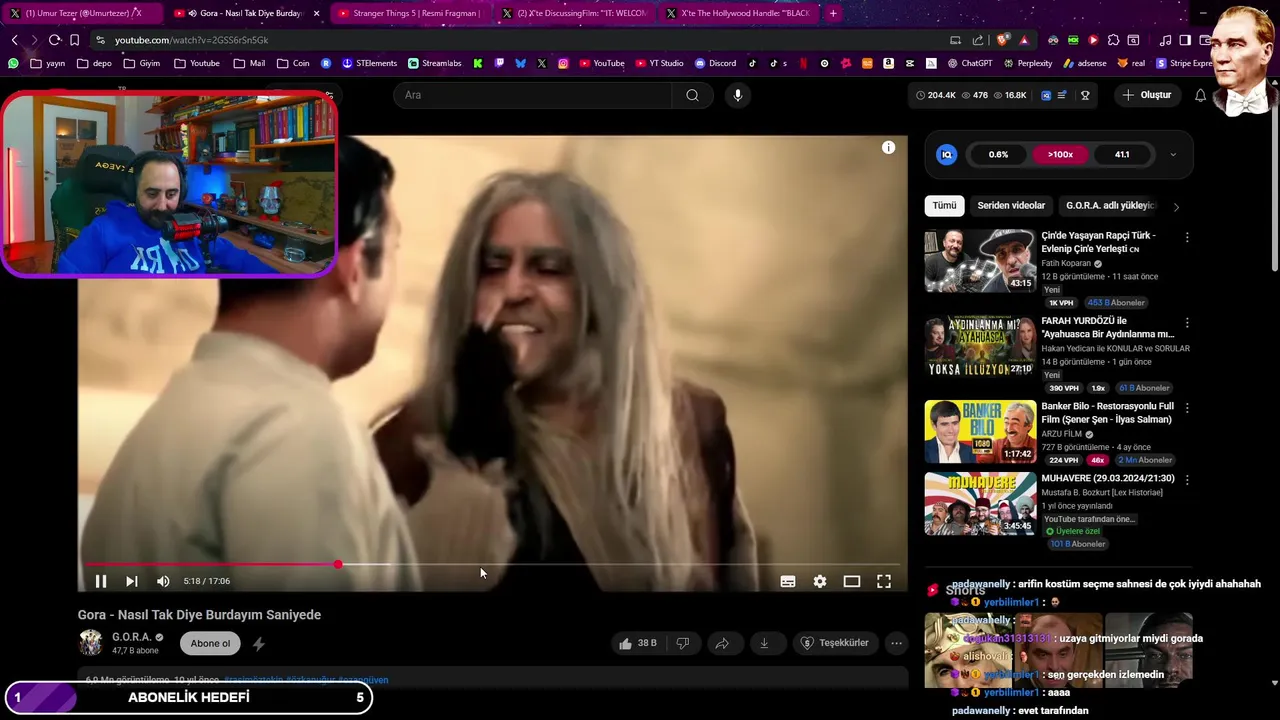
Task: Pause the video playback
Action: pos(101,581)
